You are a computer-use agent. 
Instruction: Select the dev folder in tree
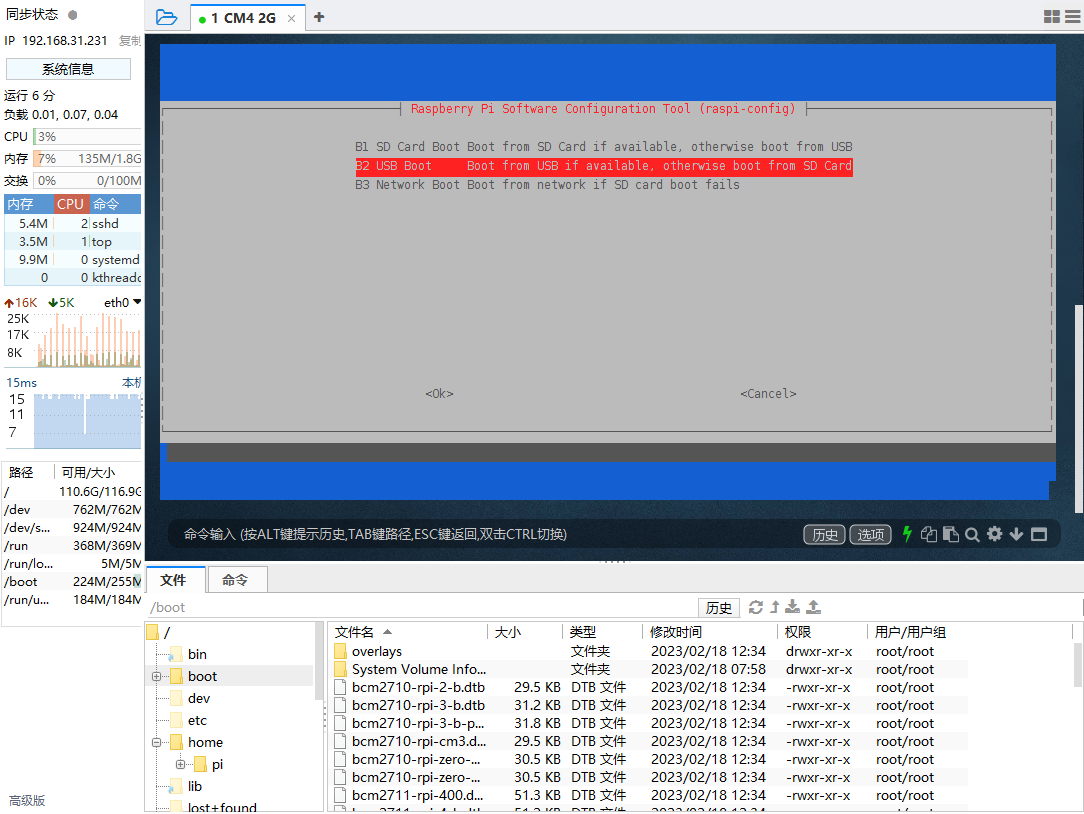point(198,699)
